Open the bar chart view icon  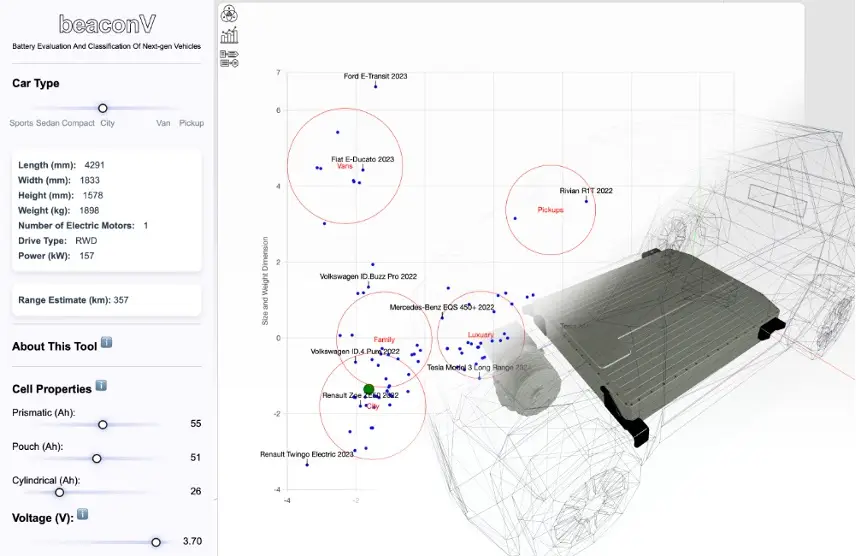pyautogui.click(x=229, y=35)
